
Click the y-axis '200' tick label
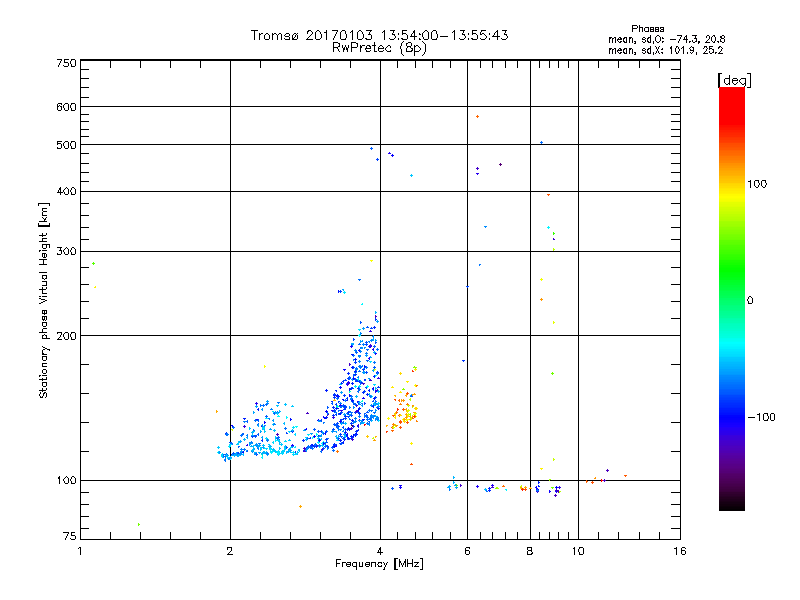67,336
